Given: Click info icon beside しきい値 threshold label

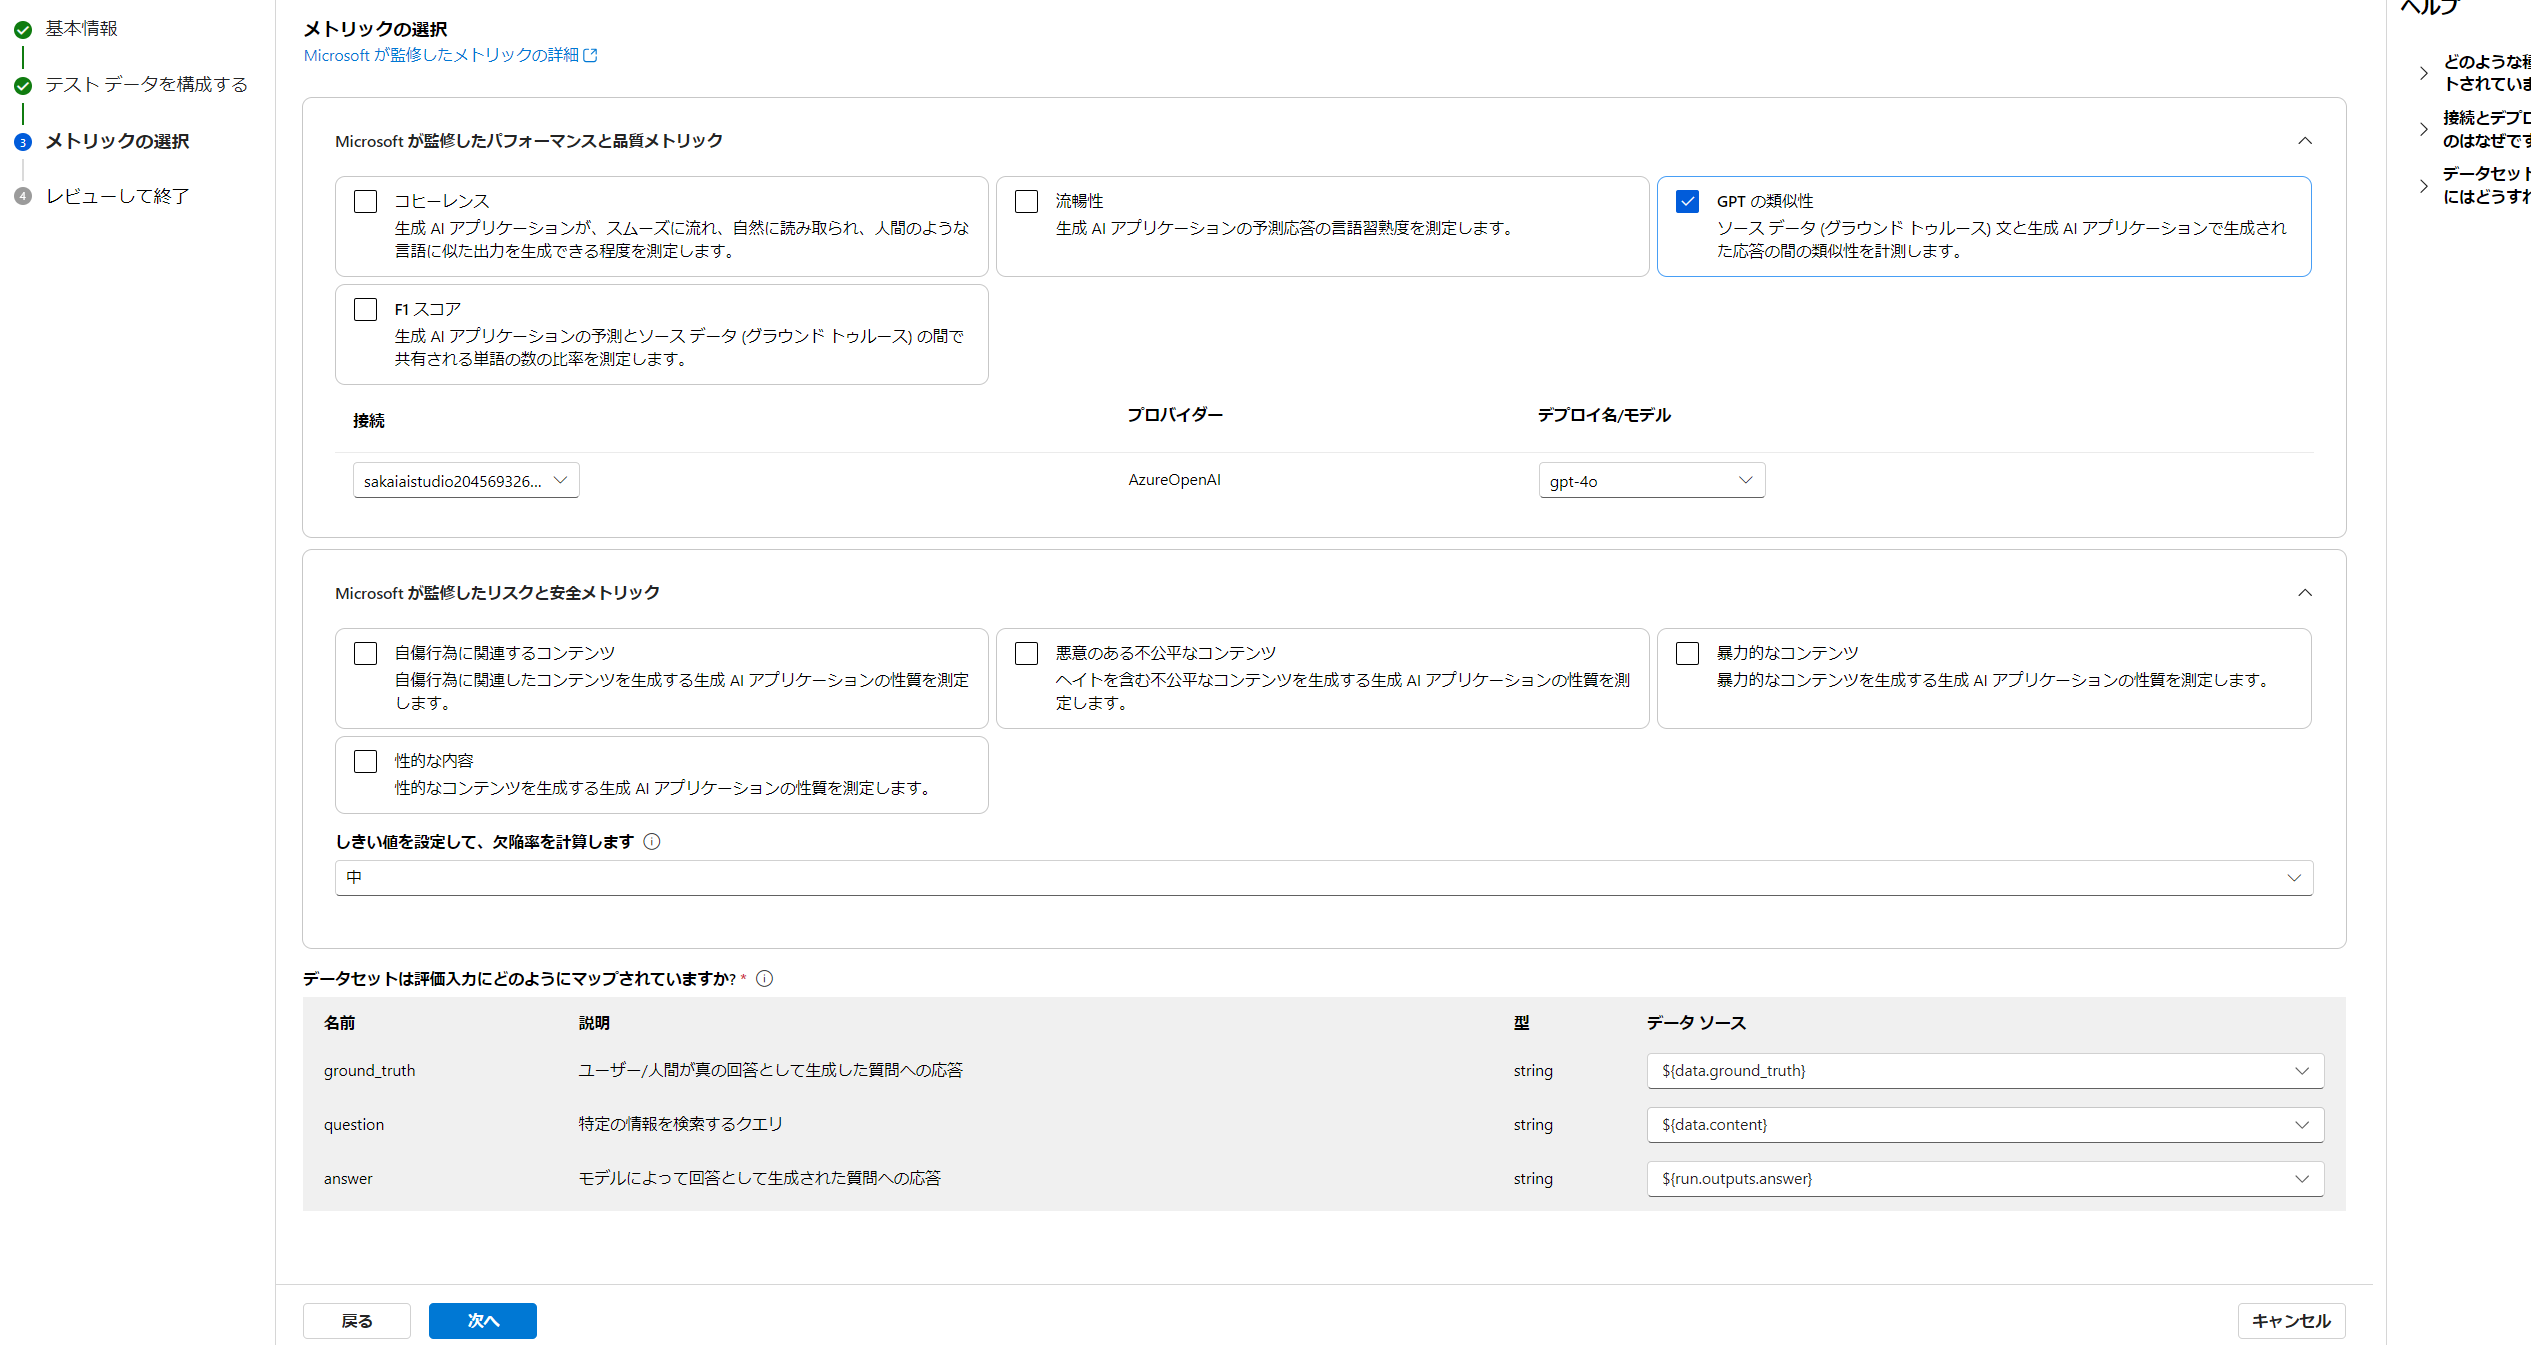Looking at the screenshot, I should click(x=652, y=842).
